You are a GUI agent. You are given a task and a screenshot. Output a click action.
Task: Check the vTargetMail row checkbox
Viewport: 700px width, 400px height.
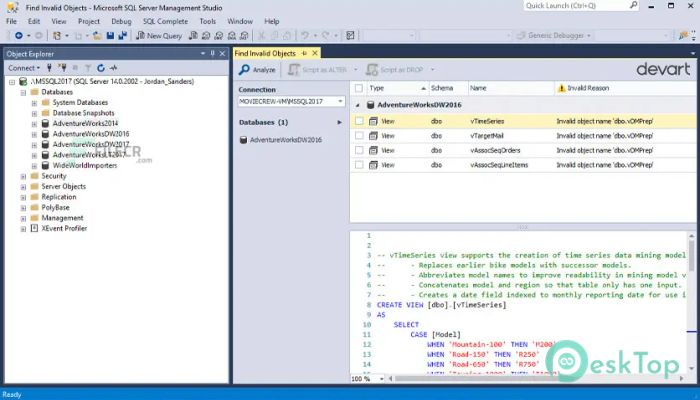point(359,136)
